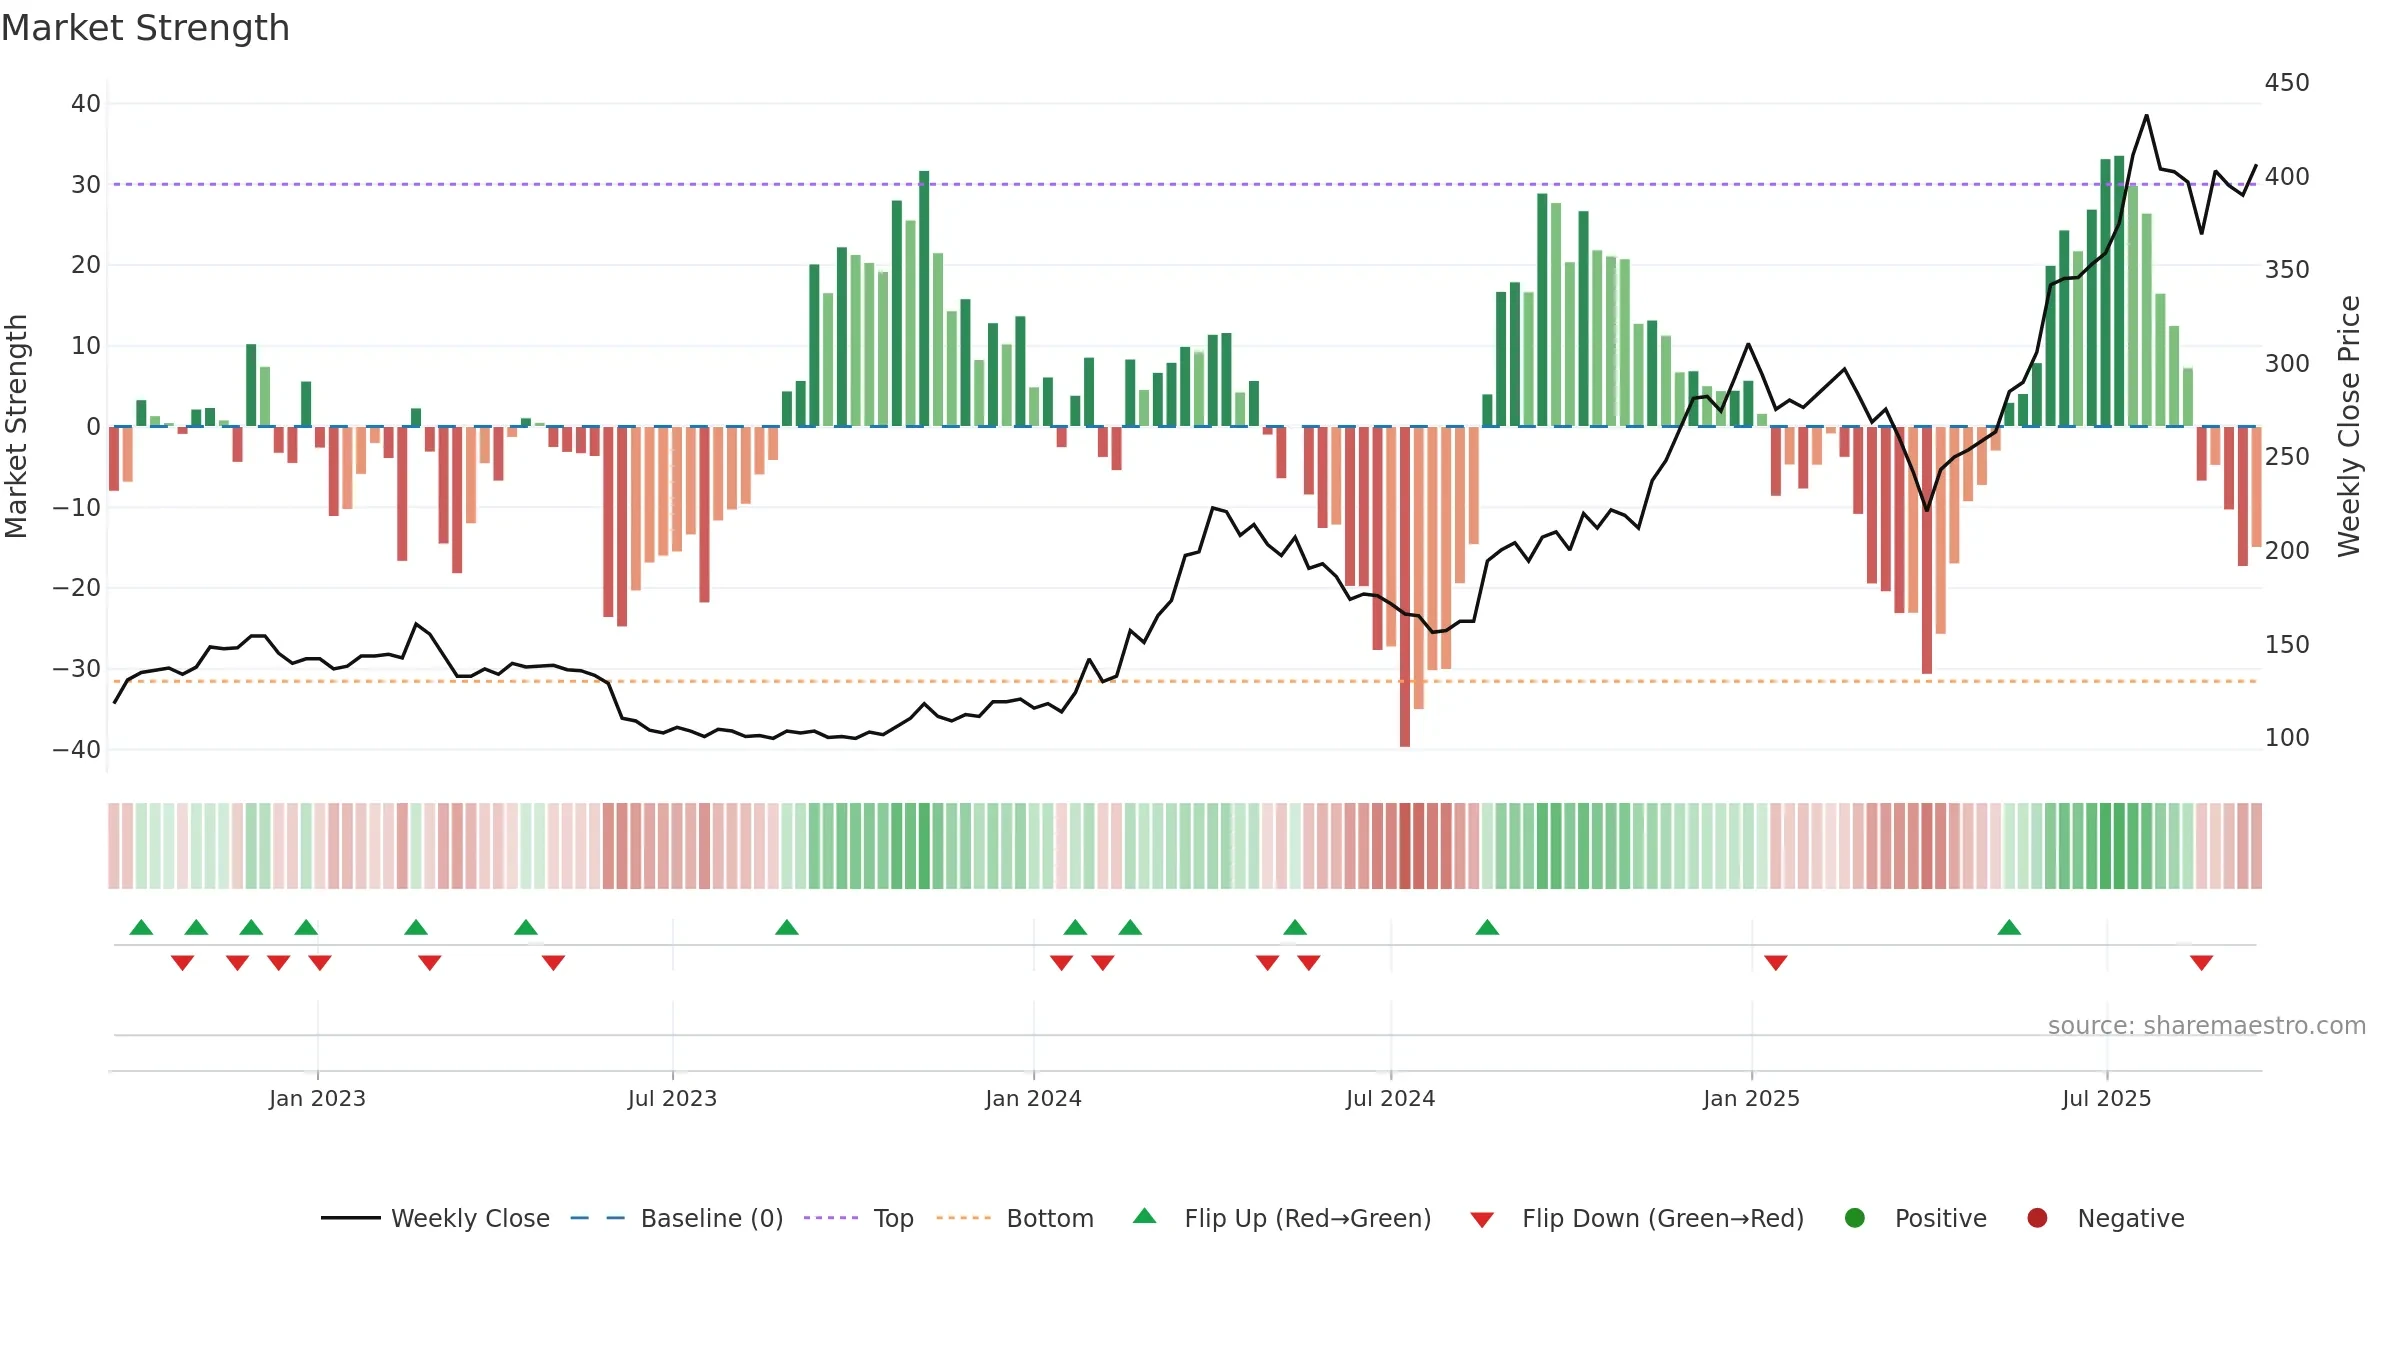Click the 0 strength axis label
The height and width of the screenshot is (1350, 2400).
pyautogui.click(x=93, y=426)
